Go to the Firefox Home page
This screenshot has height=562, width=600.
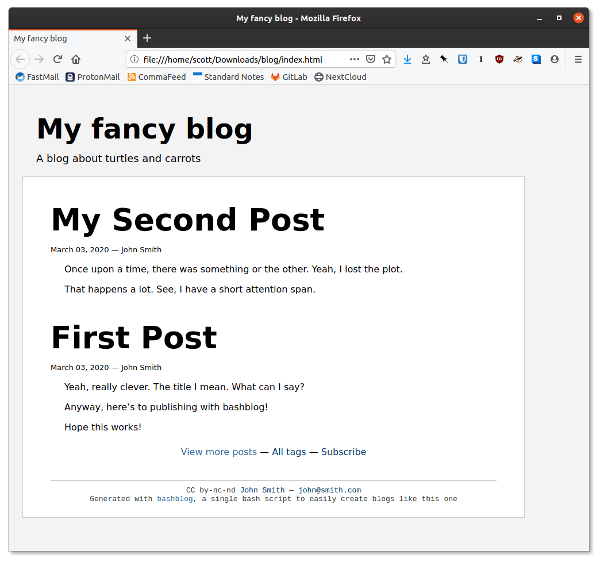(x=76, y=59)
